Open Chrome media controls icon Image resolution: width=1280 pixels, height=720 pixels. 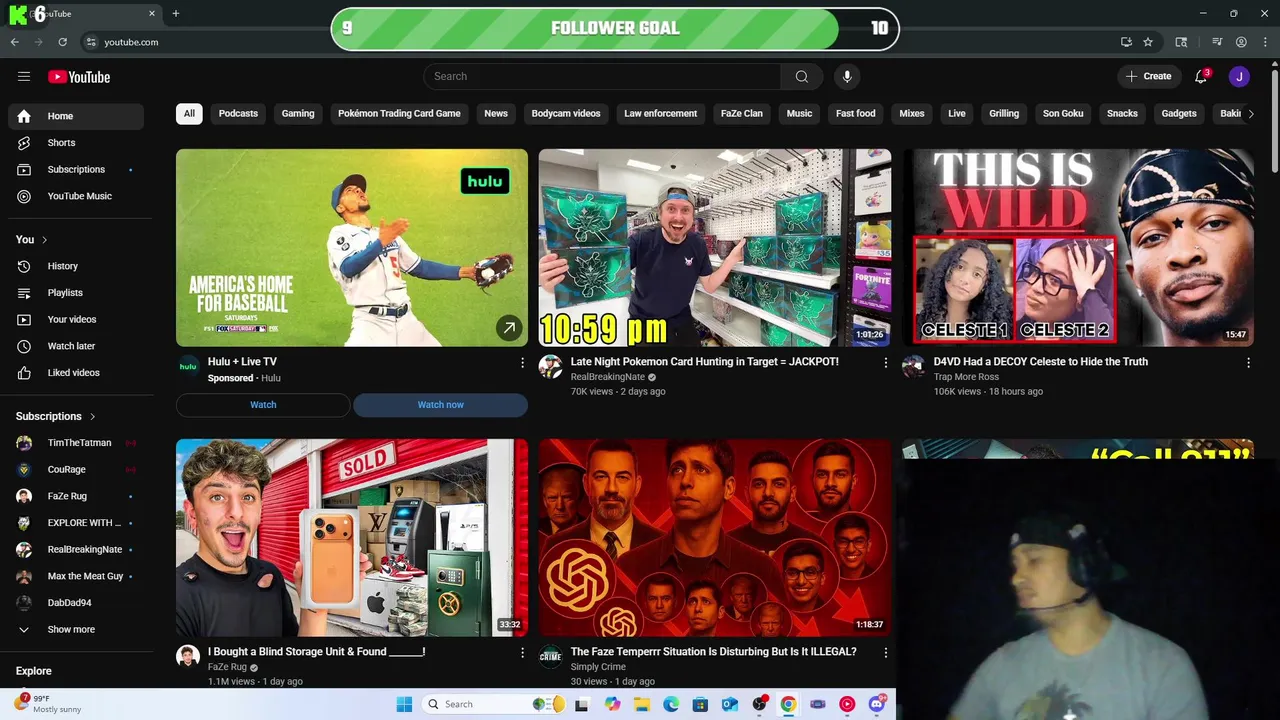click(x=1217, y=42)
